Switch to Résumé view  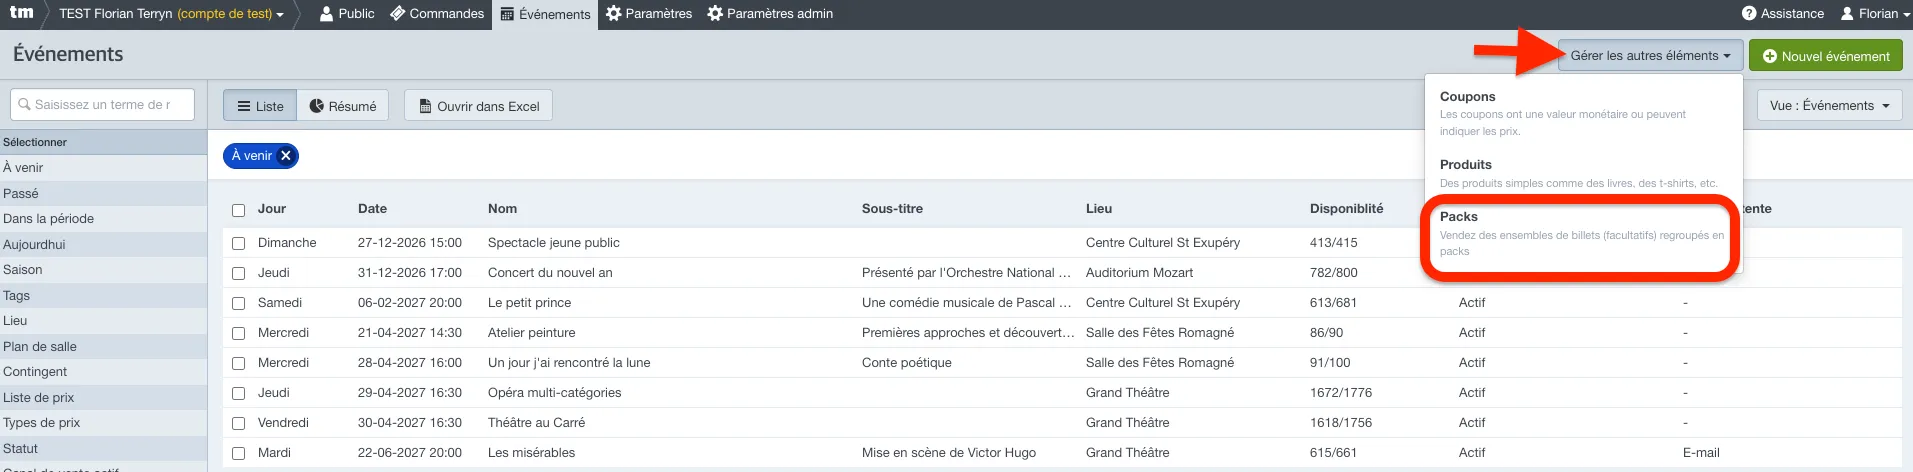point(343,106)
